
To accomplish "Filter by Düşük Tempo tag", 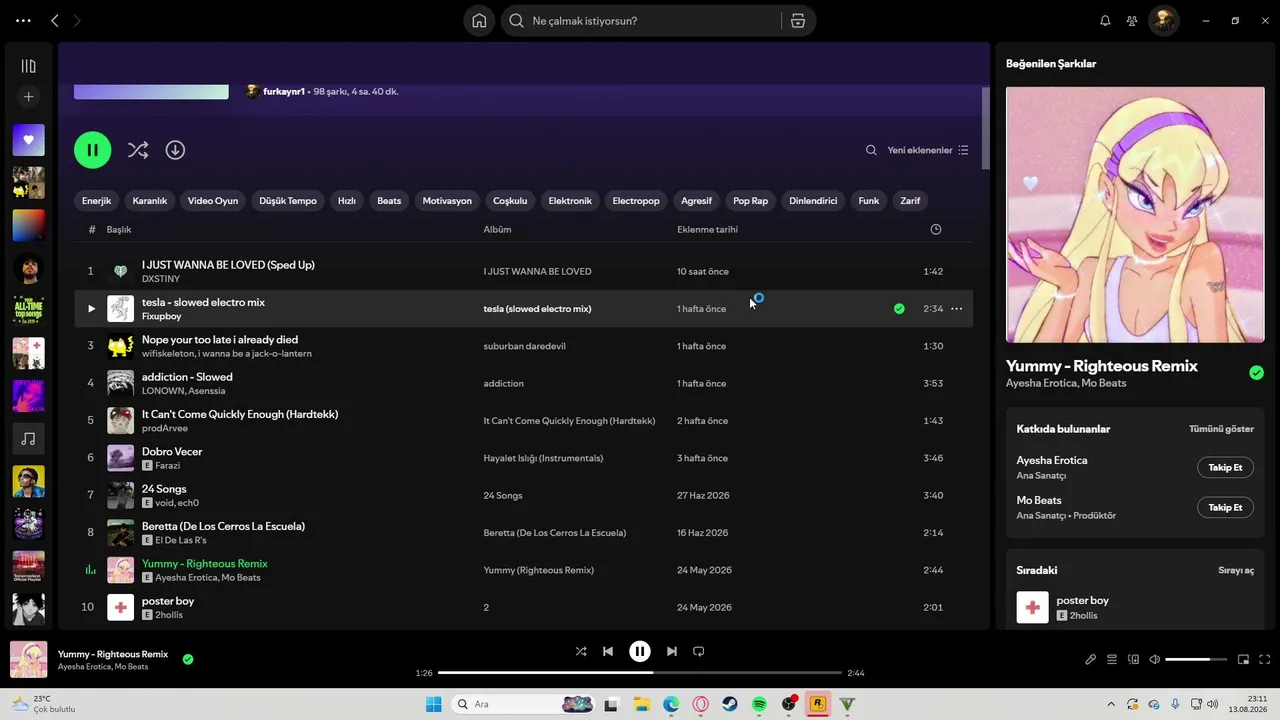I will (x=288, y=201).
